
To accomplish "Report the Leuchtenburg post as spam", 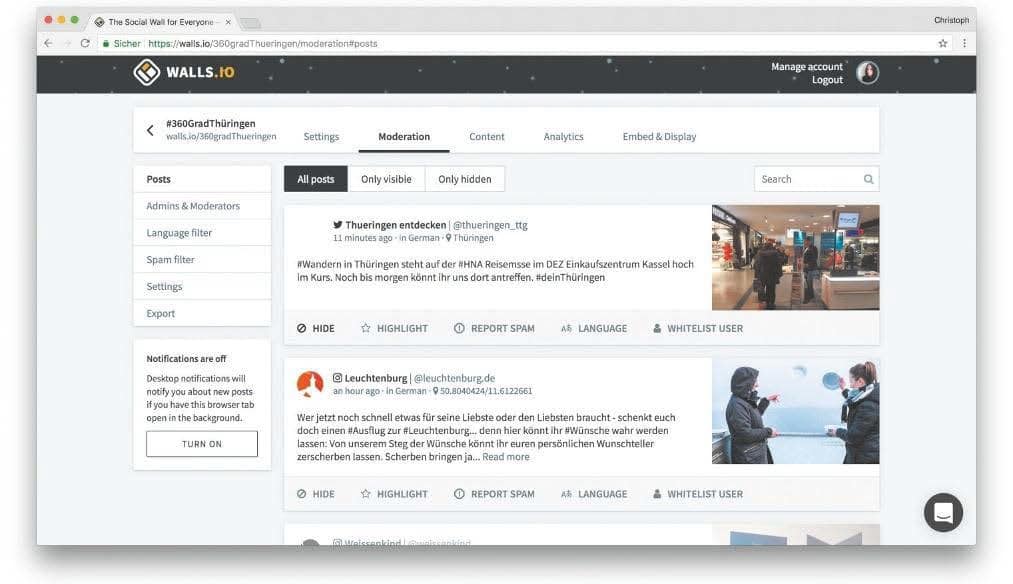I will [x=494, y=494].
